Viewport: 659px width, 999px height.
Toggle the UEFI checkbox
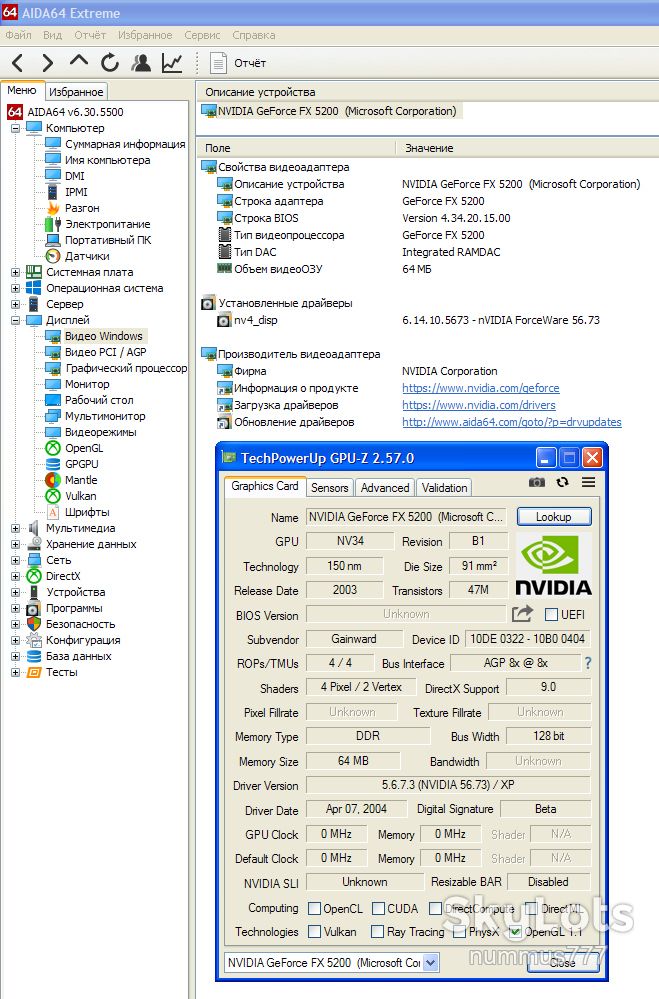coord(551,615)
